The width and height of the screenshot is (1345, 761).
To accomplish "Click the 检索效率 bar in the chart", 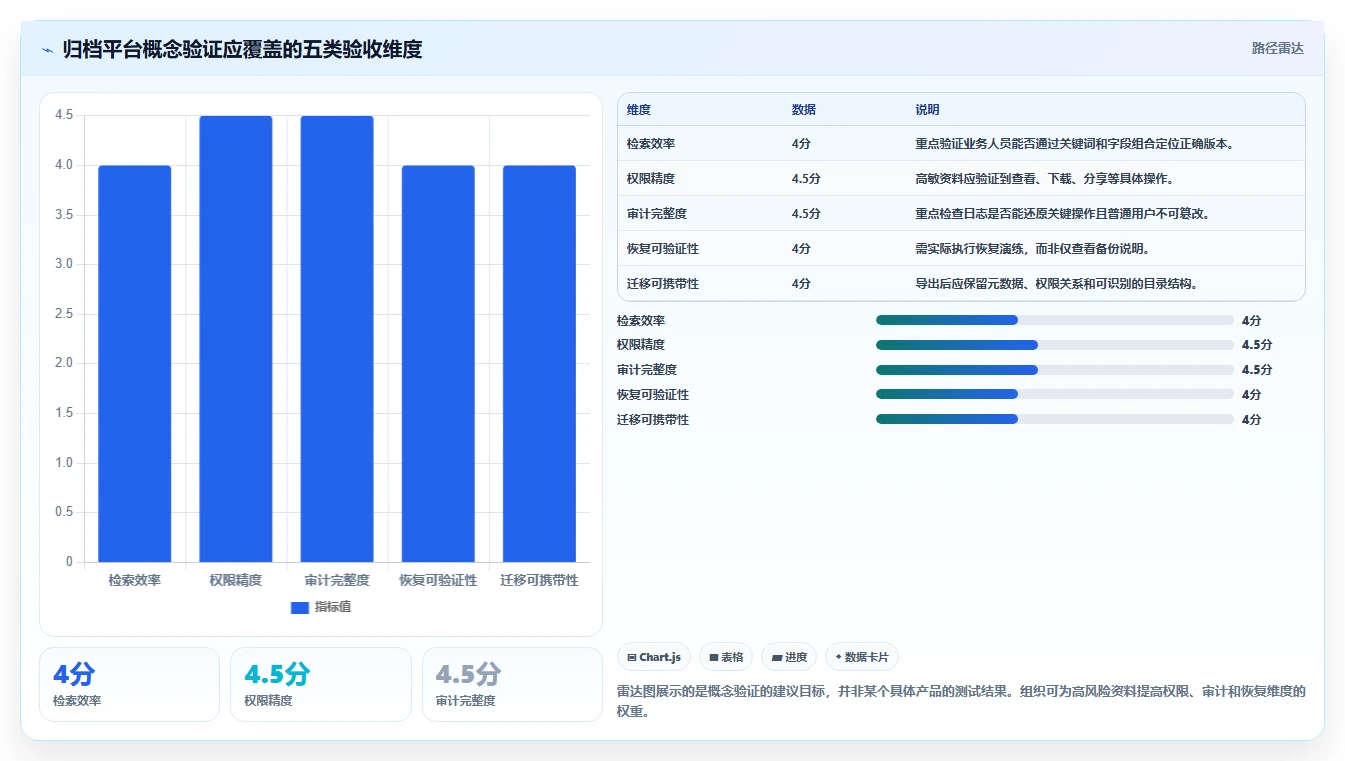I will click(x=135, y=363).
